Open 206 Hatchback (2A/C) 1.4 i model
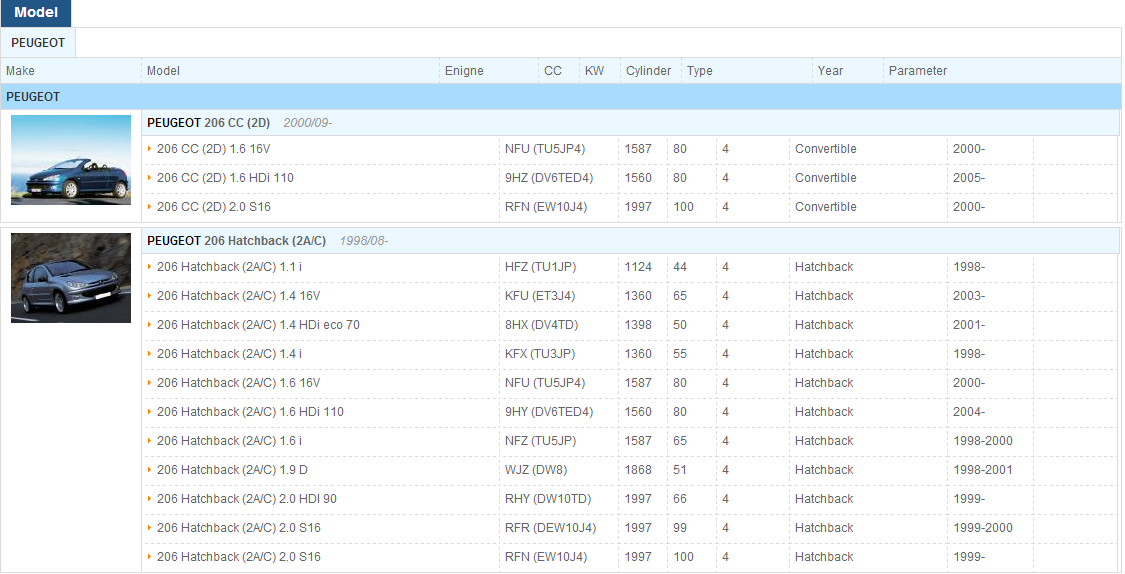This screenshot has width=1125, height=574. [230, 354]
